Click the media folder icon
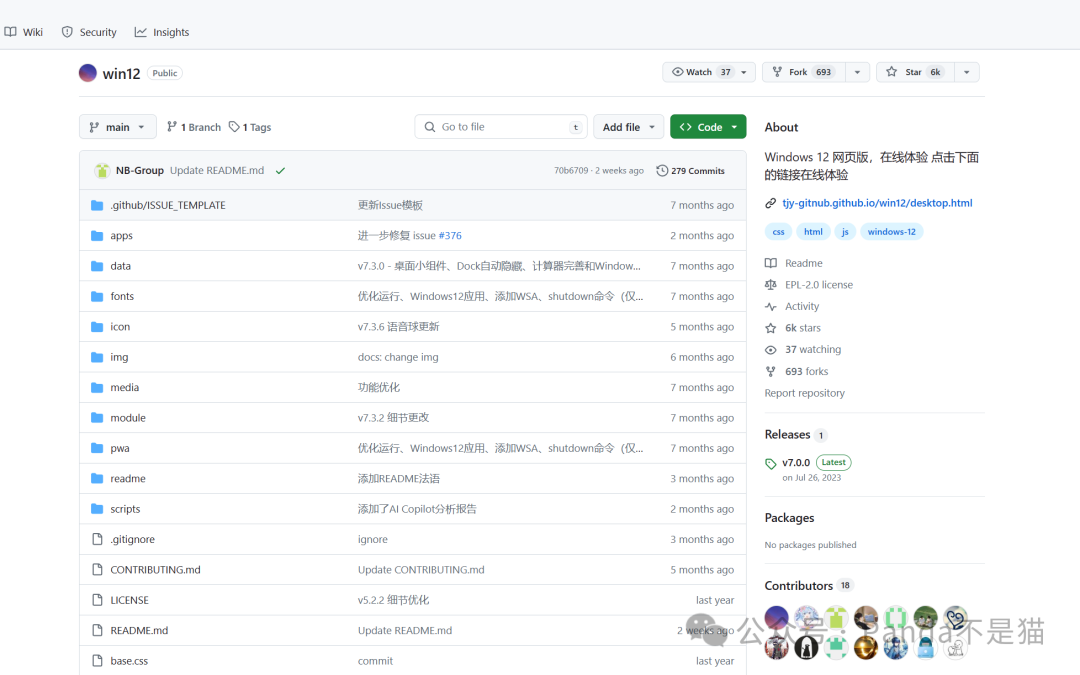The image size is (1080, 675). coord(97,387)
